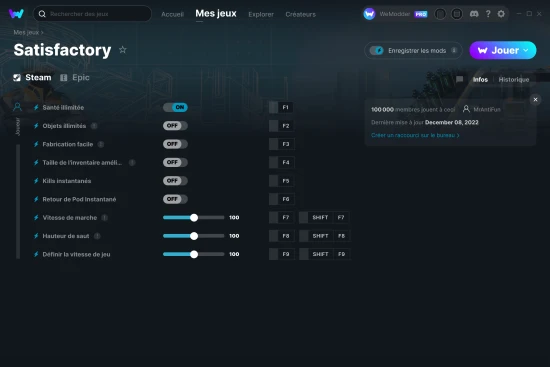Turn off Santé illimitée toggle
The width and height of the screenshot is (550, 367).
[175, 107]
